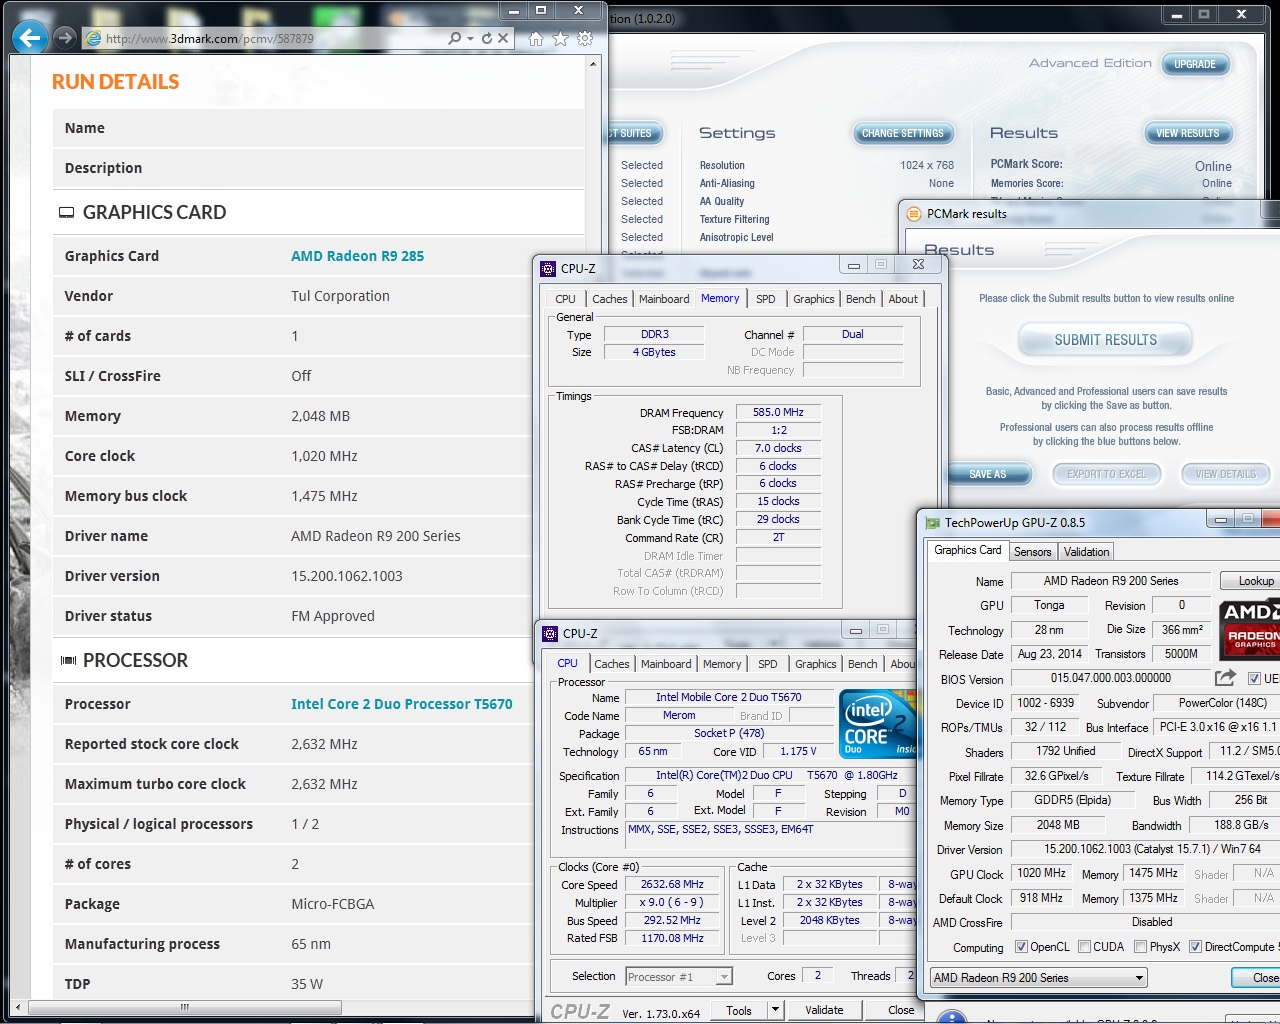Open the Caches tab in CPU-Z Memory window
This screenshot has height=1024, width=1280.
click(x=609, y=299)
